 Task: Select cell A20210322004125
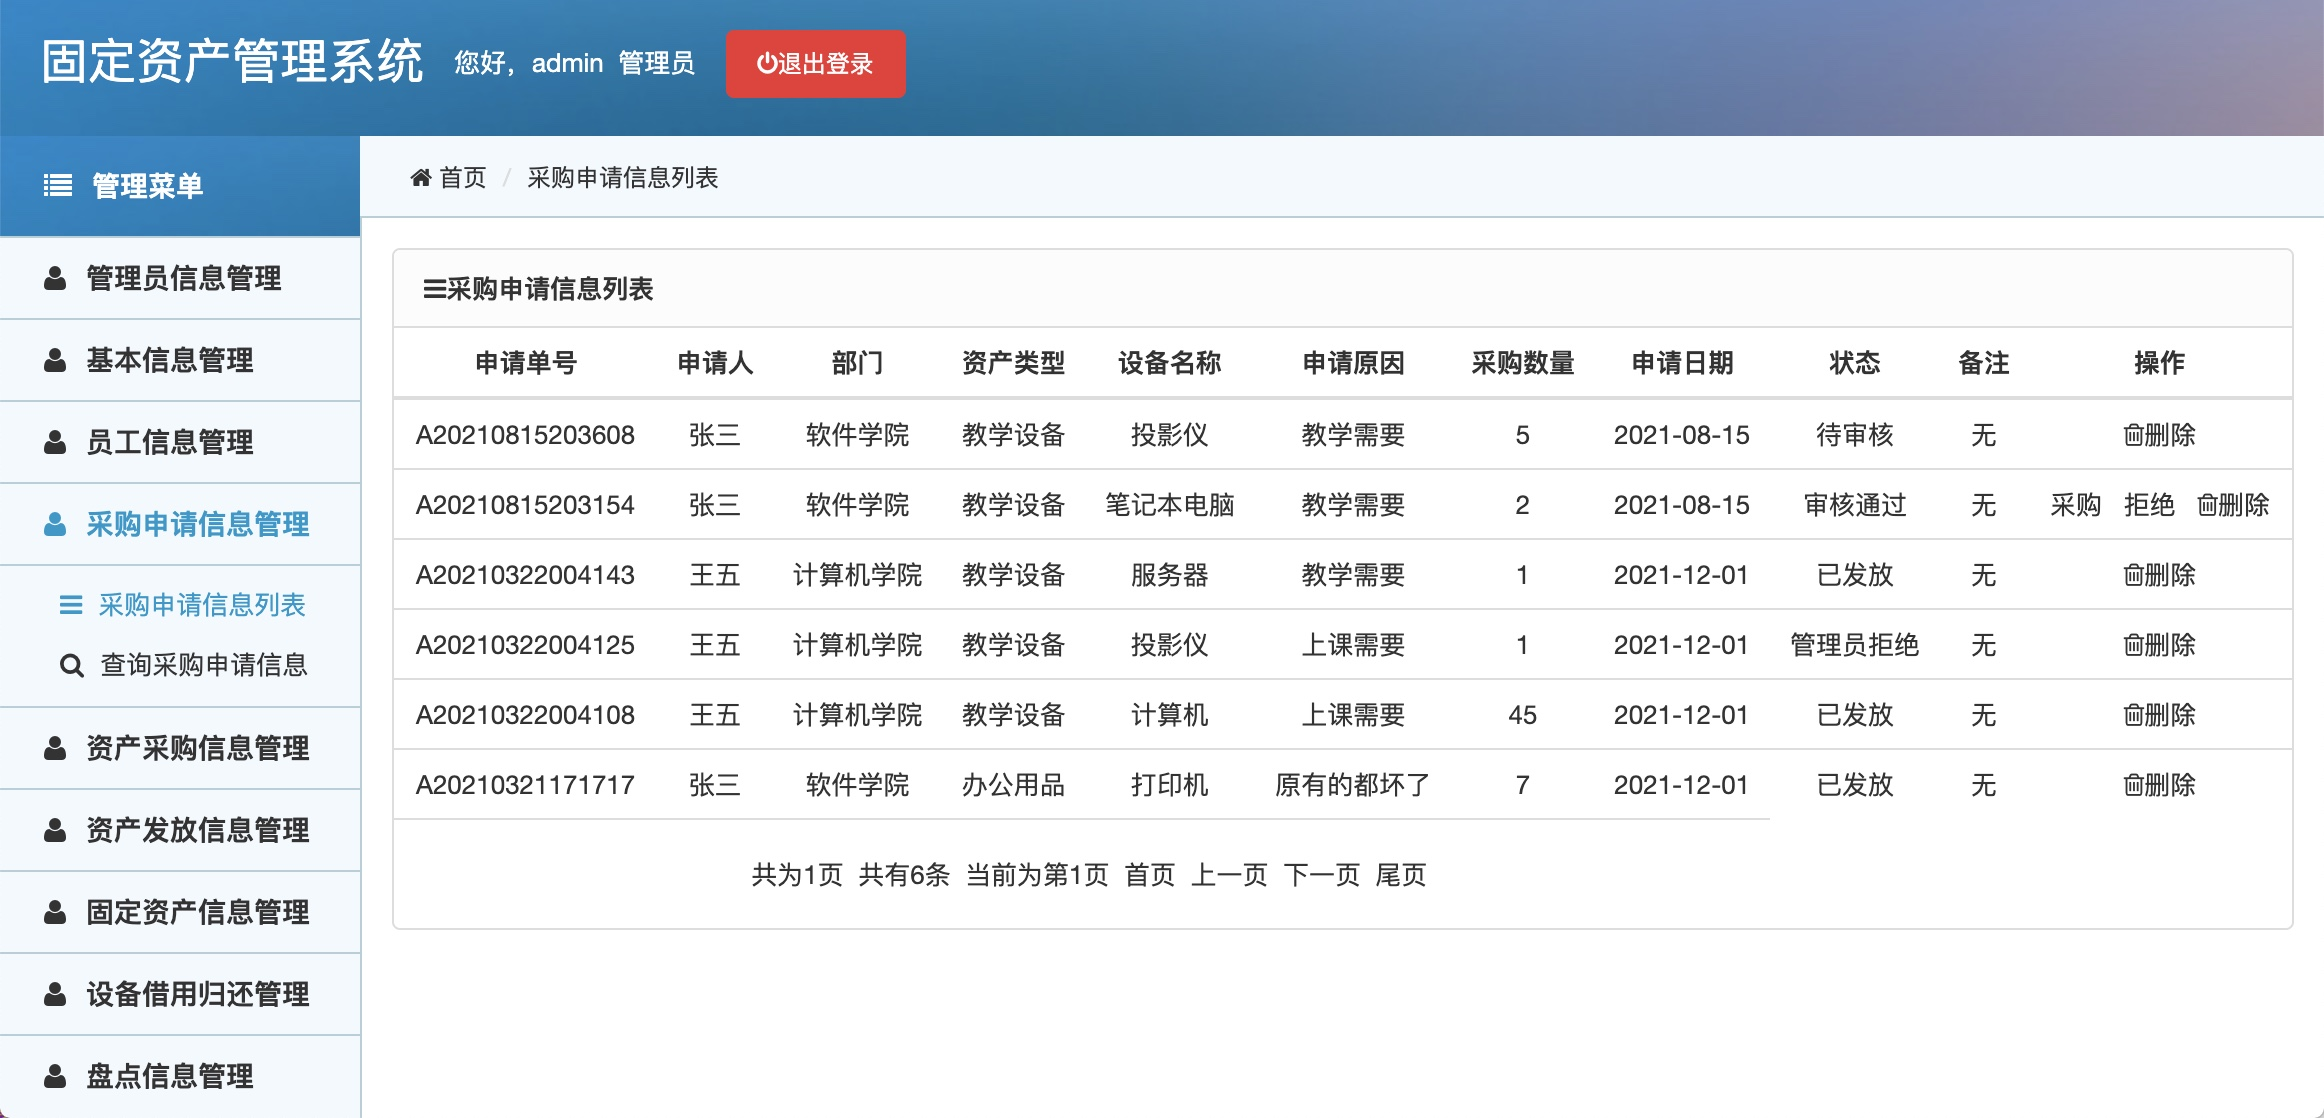click(x=525, y=645)
